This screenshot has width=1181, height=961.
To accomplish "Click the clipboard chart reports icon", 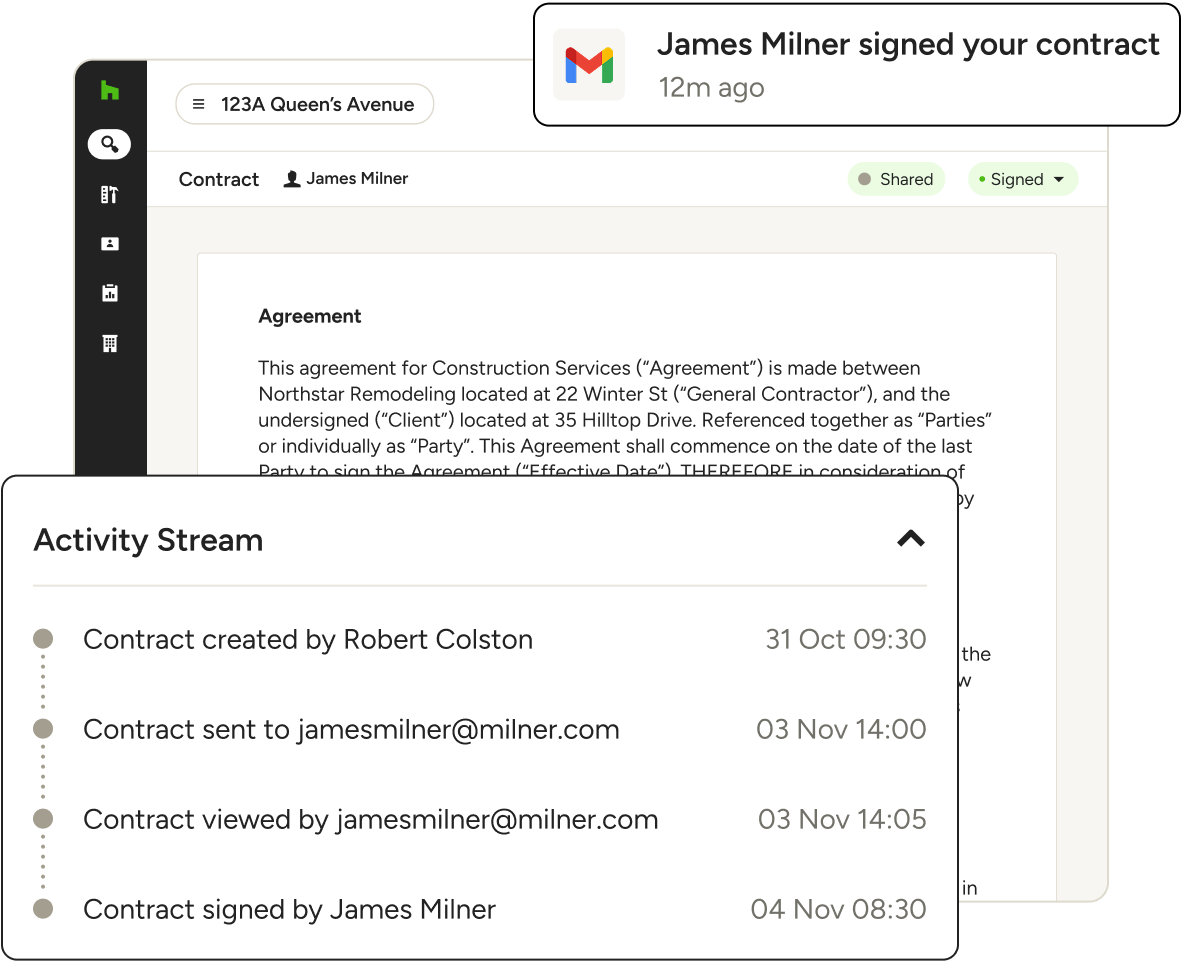I will coord(110,293).
